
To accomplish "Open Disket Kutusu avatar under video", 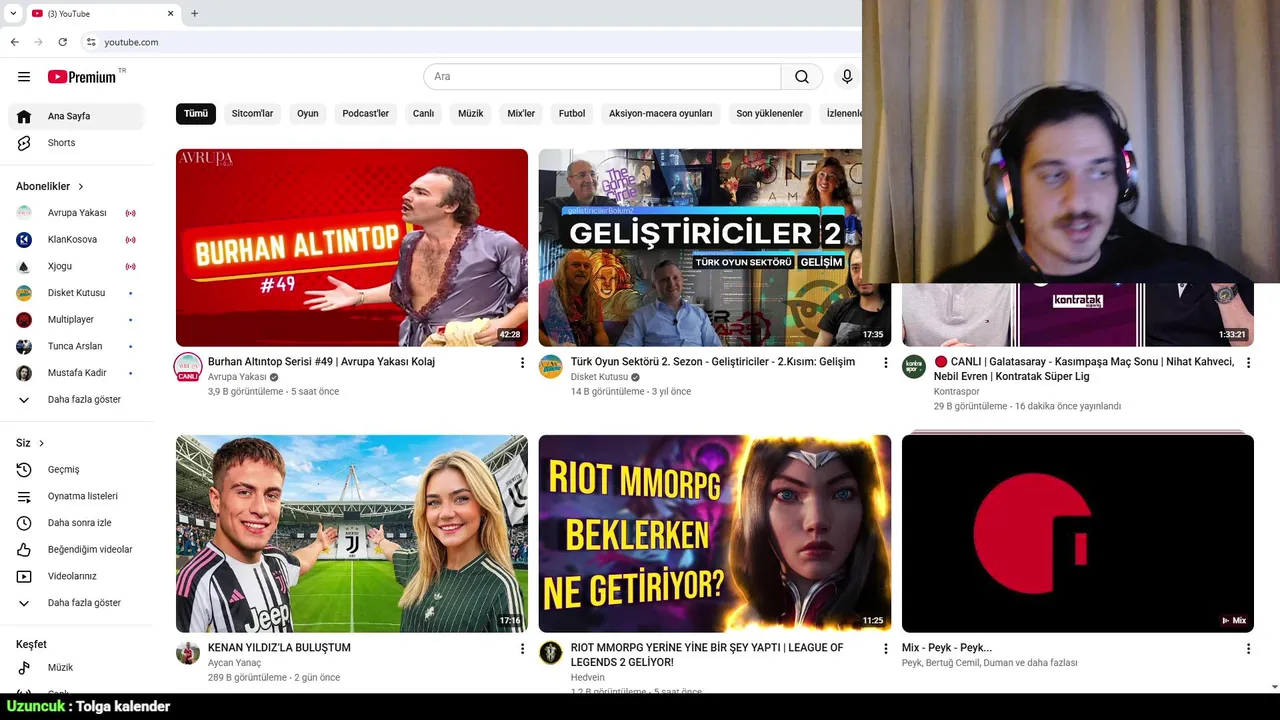I will (x=551, y=367).
